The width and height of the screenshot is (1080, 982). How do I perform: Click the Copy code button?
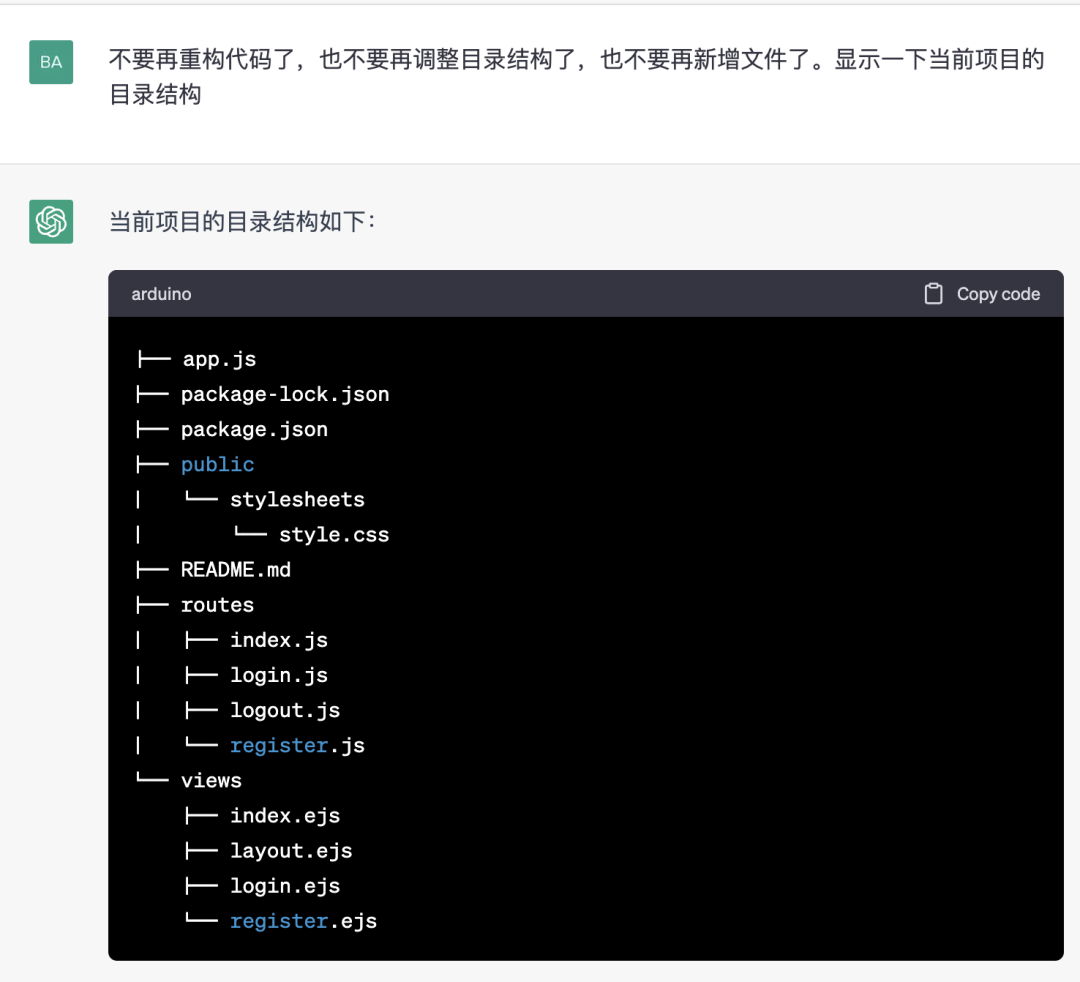click(x=982, y=293)
